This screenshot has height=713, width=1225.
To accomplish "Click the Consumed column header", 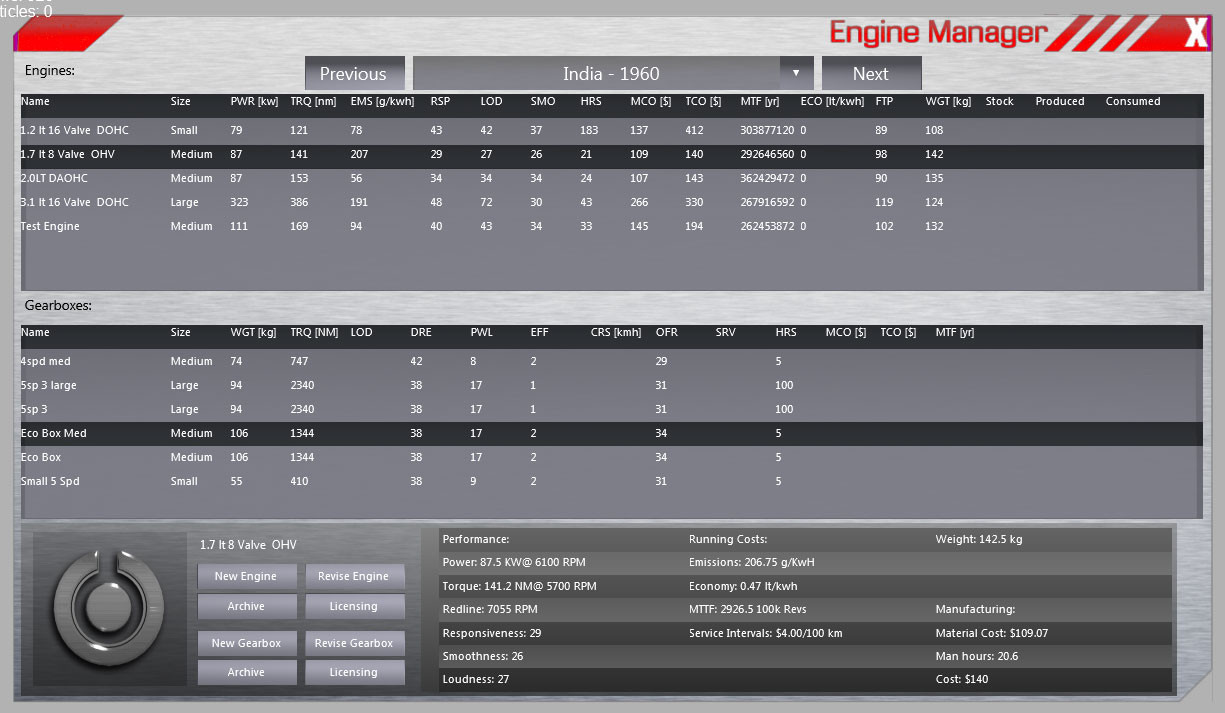I will (1133, 101).
